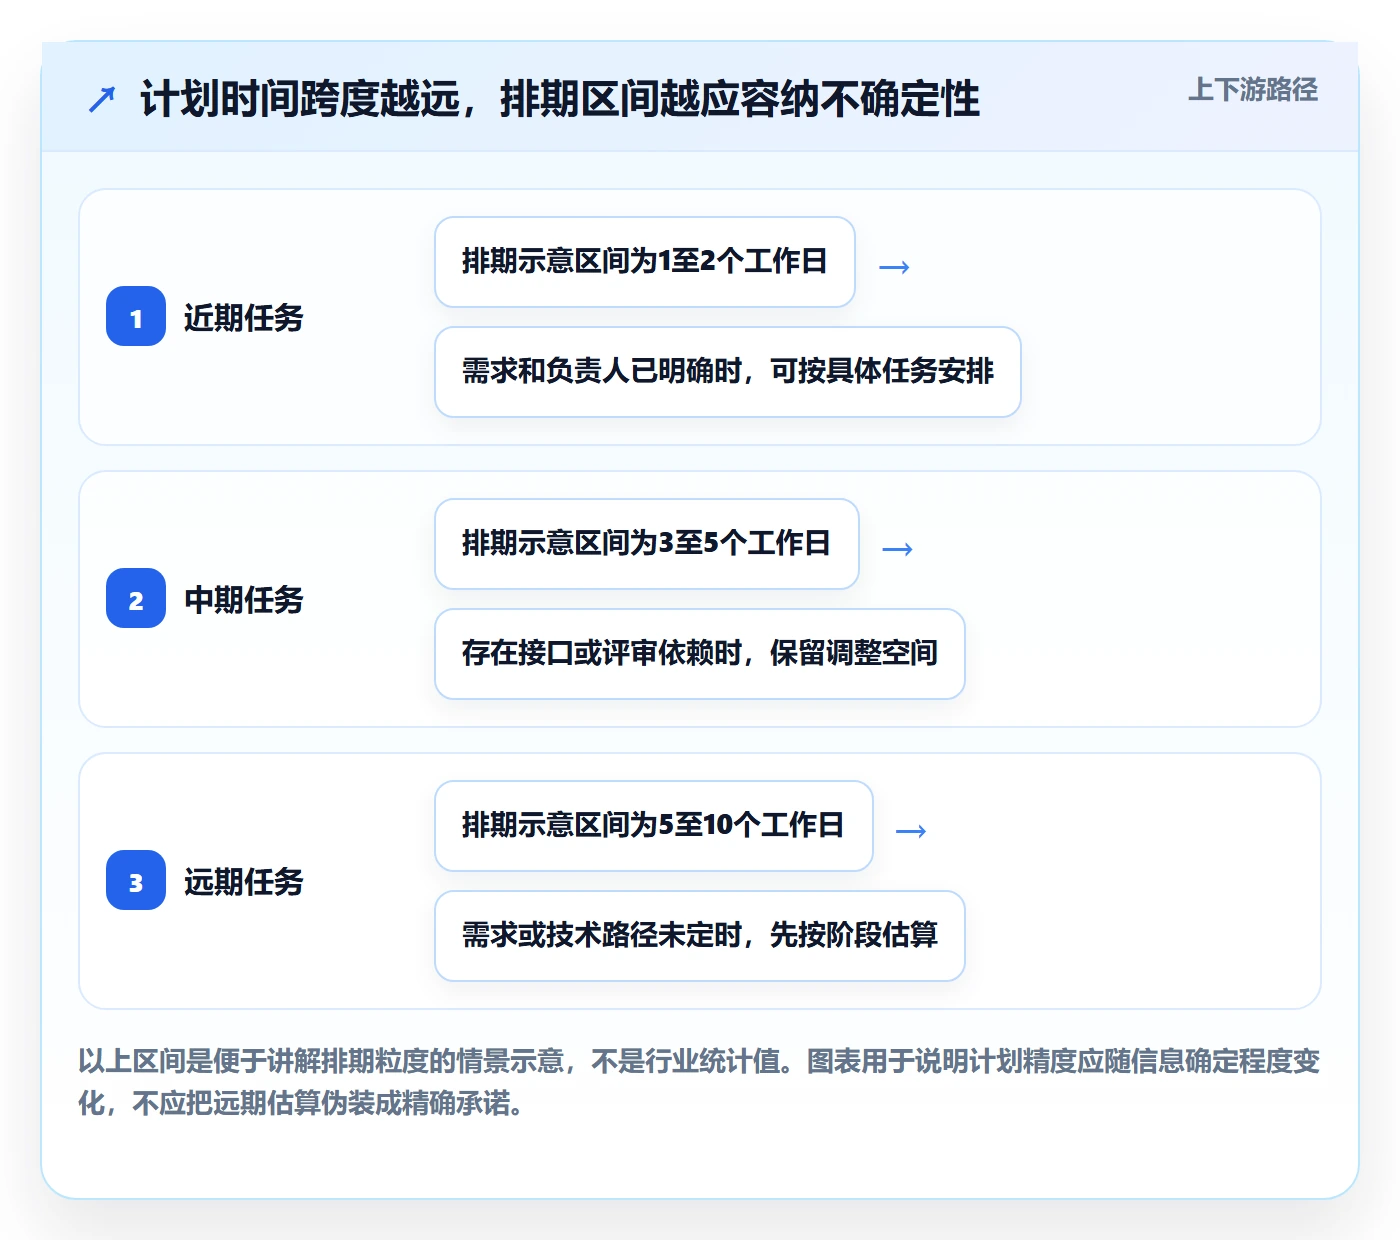
Task: Select the 近期任务 label
Action: (244, 317)
